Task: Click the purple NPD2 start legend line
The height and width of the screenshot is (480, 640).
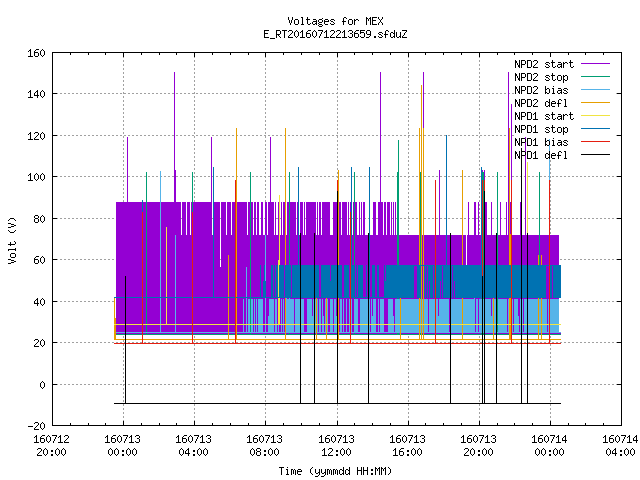Action: coord(595,64)
